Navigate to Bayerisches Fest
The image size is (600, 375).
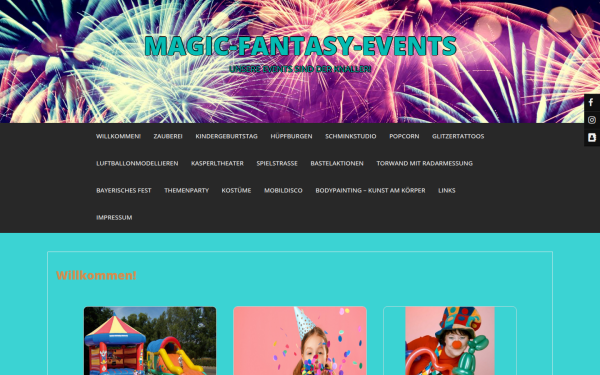click(x=124, y=191)
